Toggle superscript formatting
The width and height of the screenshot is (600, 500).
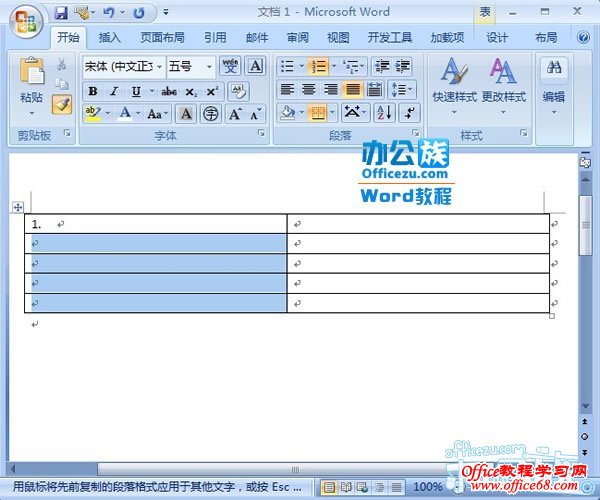pyautogui.click(x=212, y=91)
